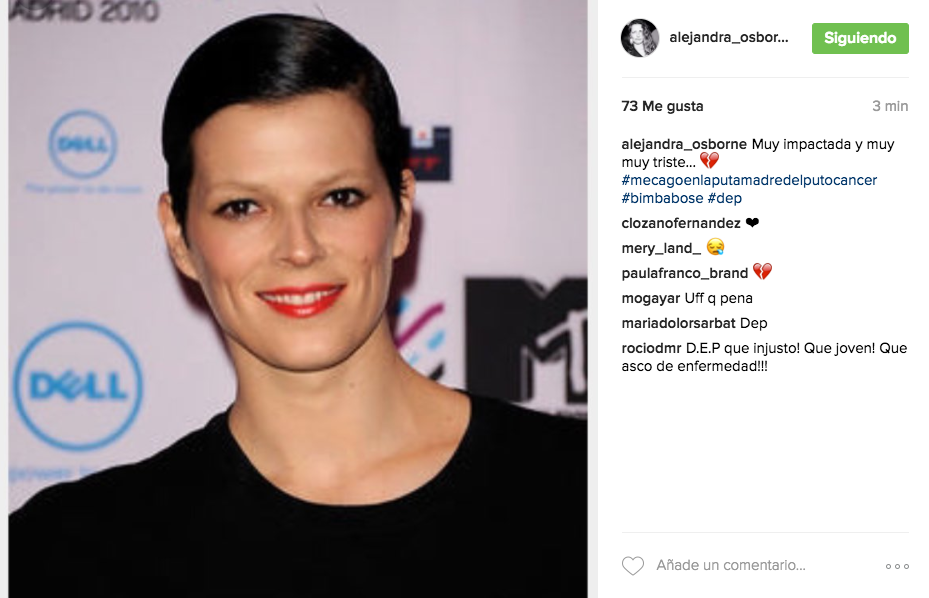
Task: Open the #dep hashtag link
Action: point(725,198)
